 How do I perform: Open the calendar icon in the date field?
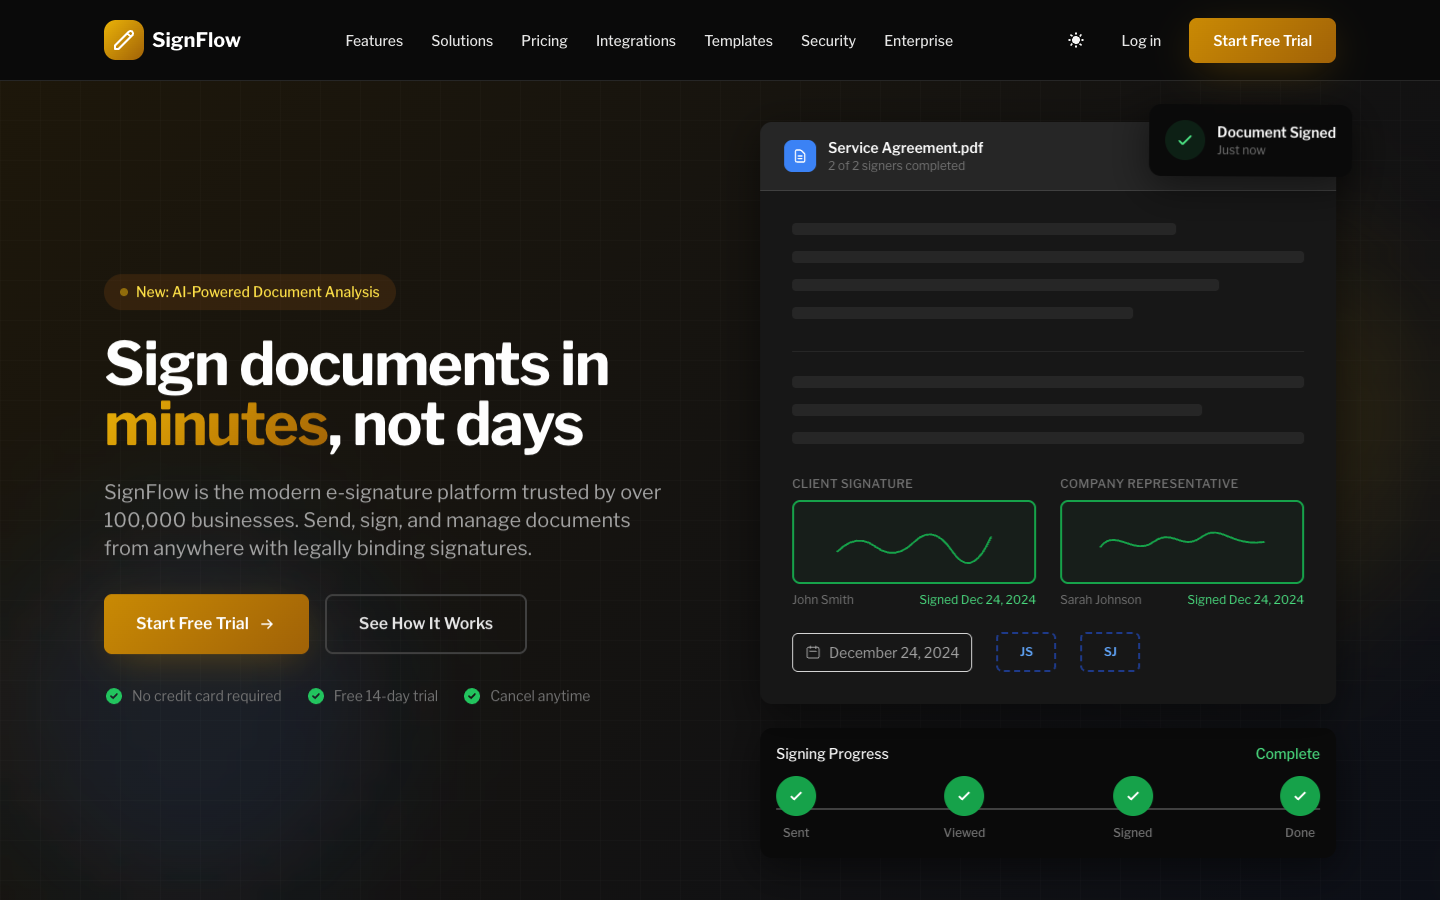point(811,652)
